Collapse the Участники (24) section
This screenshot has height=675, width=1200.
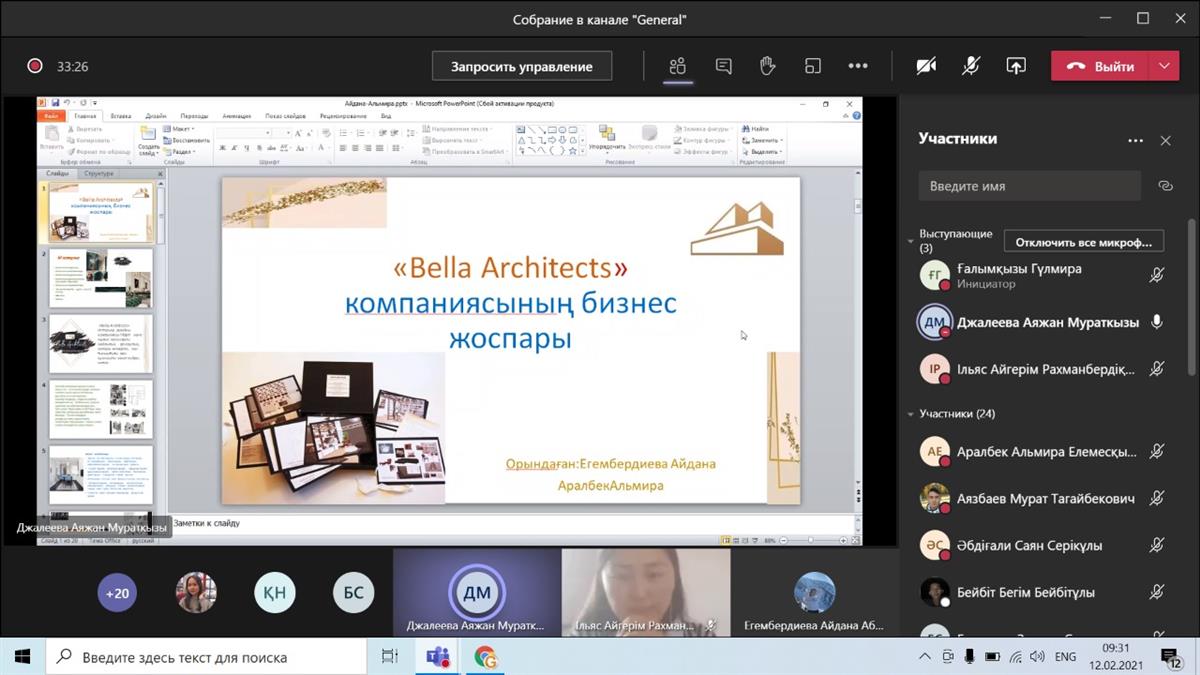coord(911,413)
